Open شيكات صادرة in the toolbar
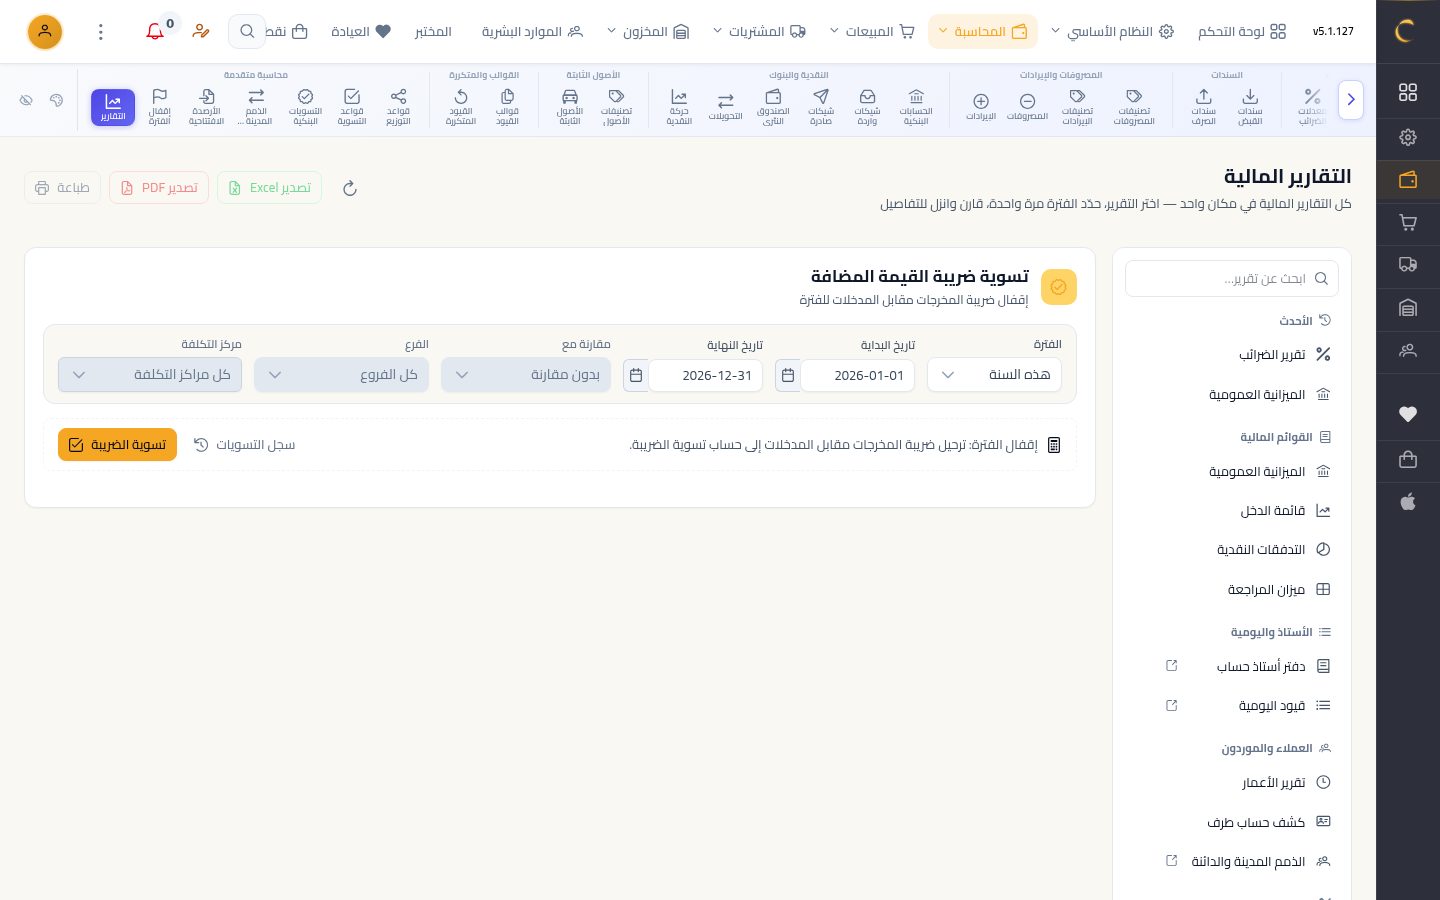Viewport: 1440px width, 900px height. pyautogui.click(x=821, y=107)
